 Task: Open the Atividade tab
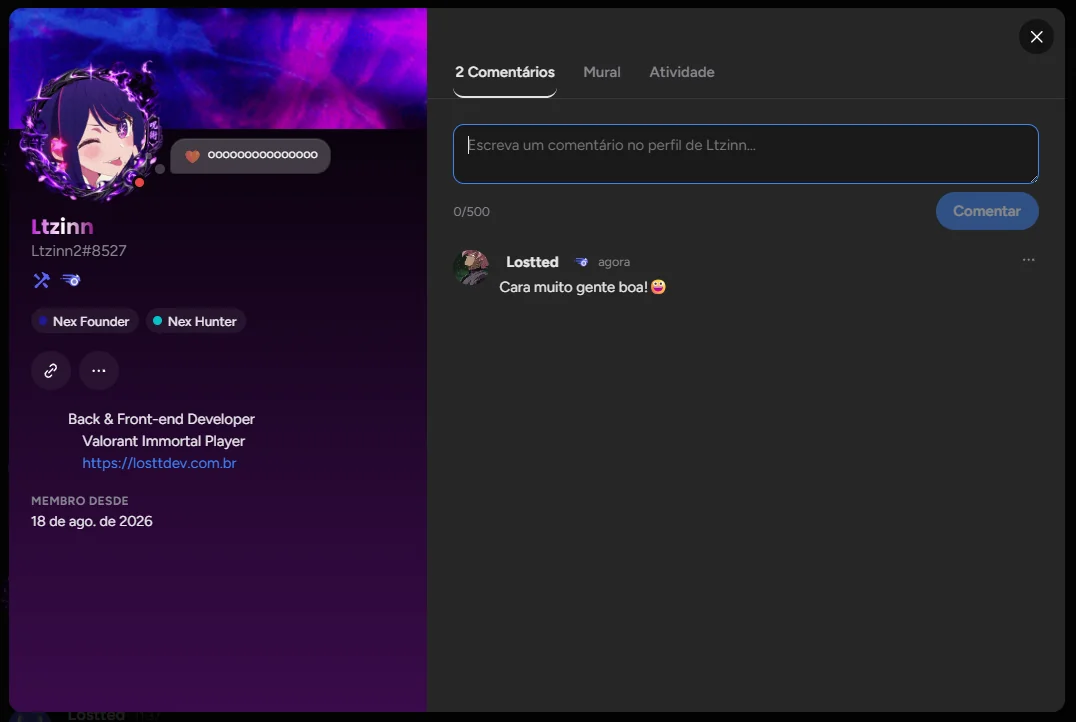pos(681,72)
